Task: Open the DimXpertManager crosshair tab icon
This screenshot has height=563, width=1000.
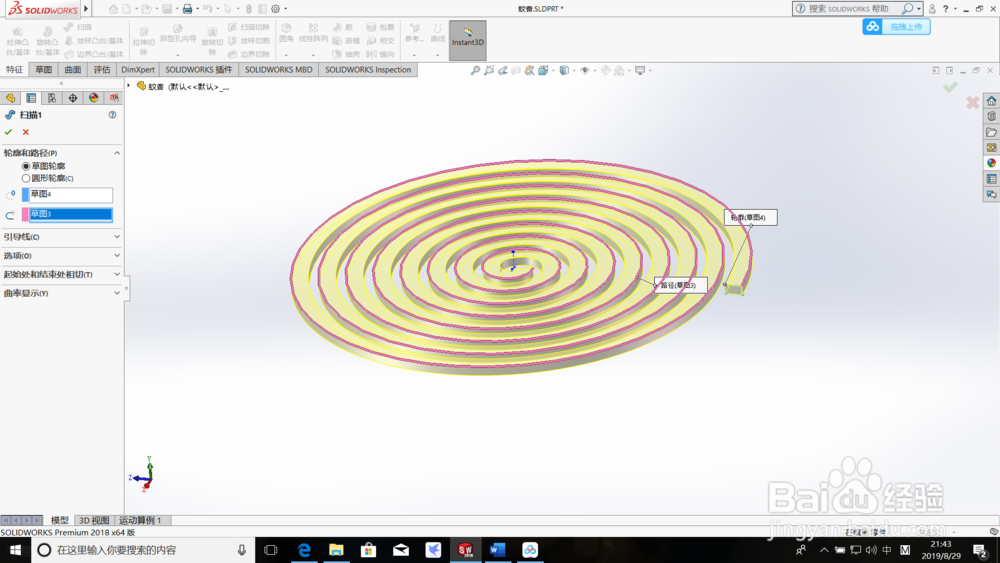Action: point(73,98)
